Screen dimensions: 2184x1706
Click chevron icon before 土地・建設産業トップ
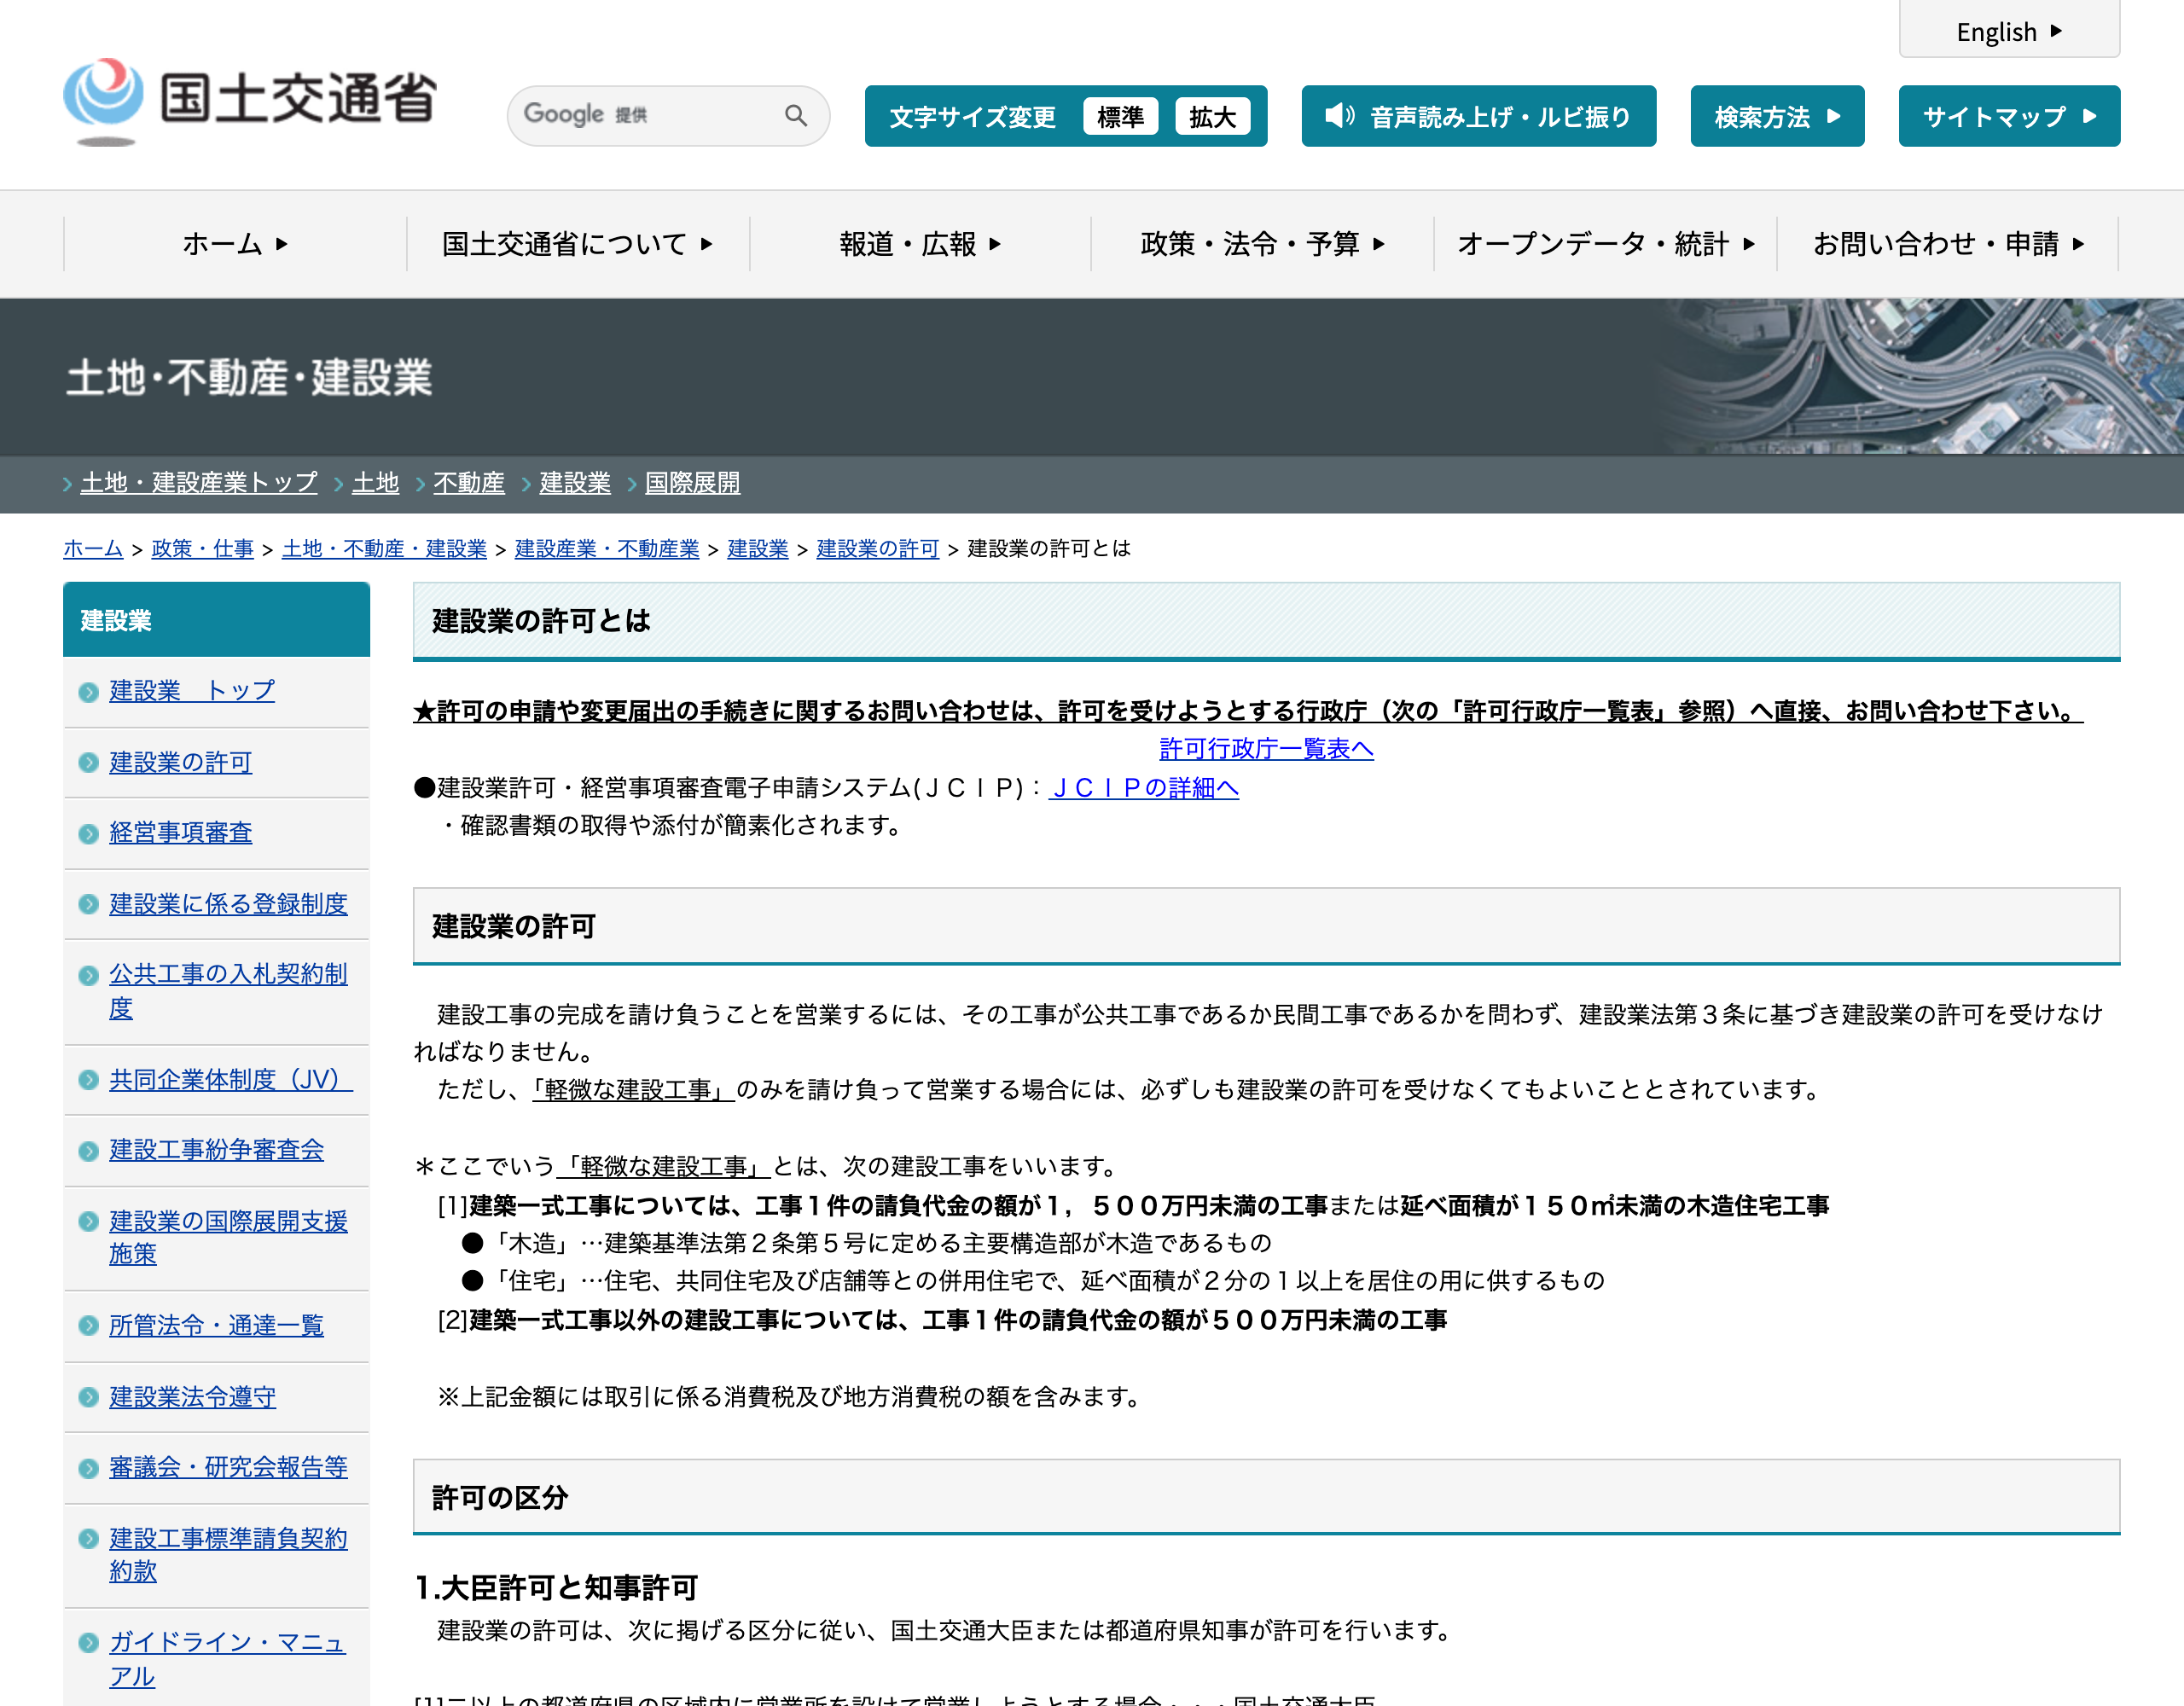[x=68, y=484]
